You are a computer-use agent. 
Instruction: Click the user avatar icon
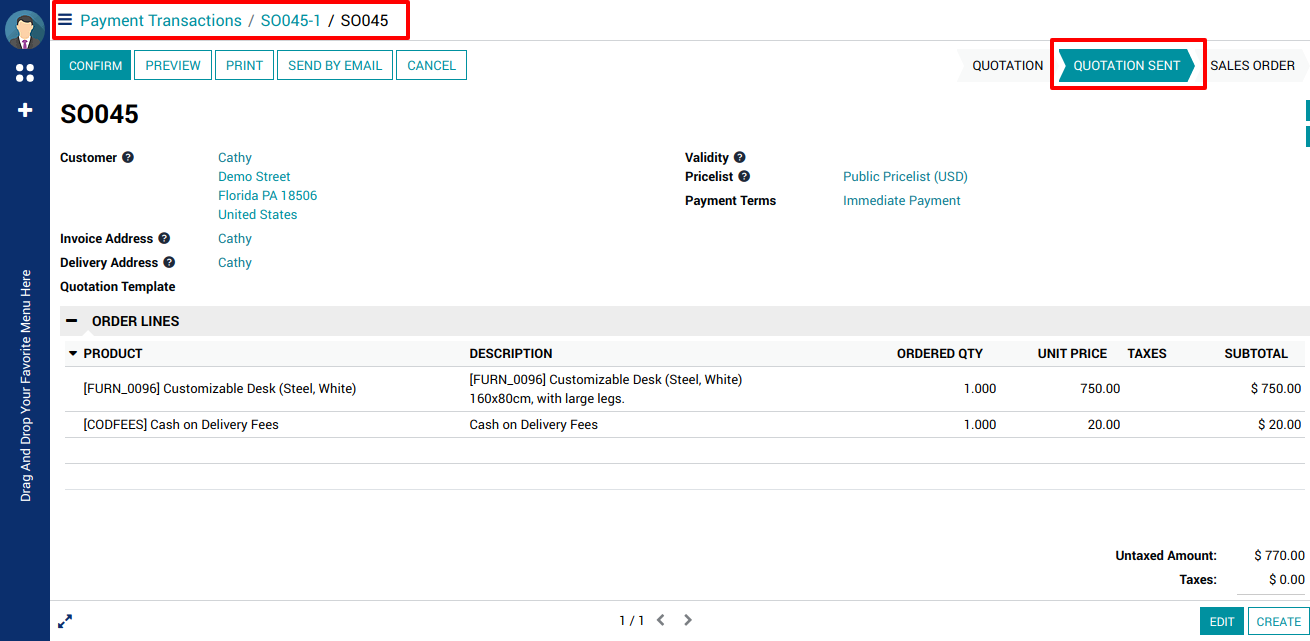25,30
